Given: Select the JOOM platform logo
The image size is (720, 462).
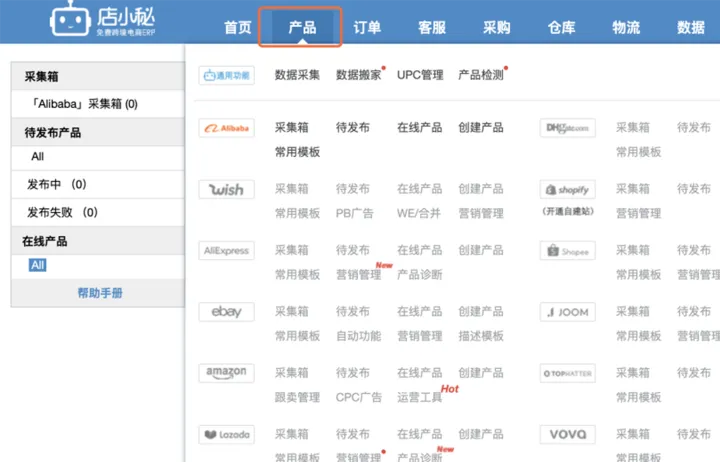Looking at the screenshot, I should [x=568, y=312].
